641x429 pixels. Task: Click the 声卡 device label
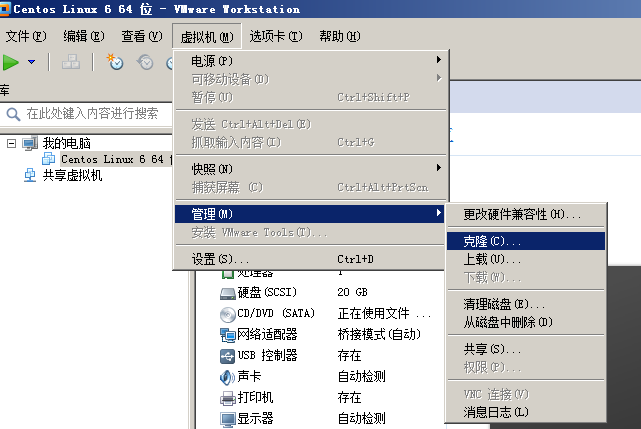[249, 377]
